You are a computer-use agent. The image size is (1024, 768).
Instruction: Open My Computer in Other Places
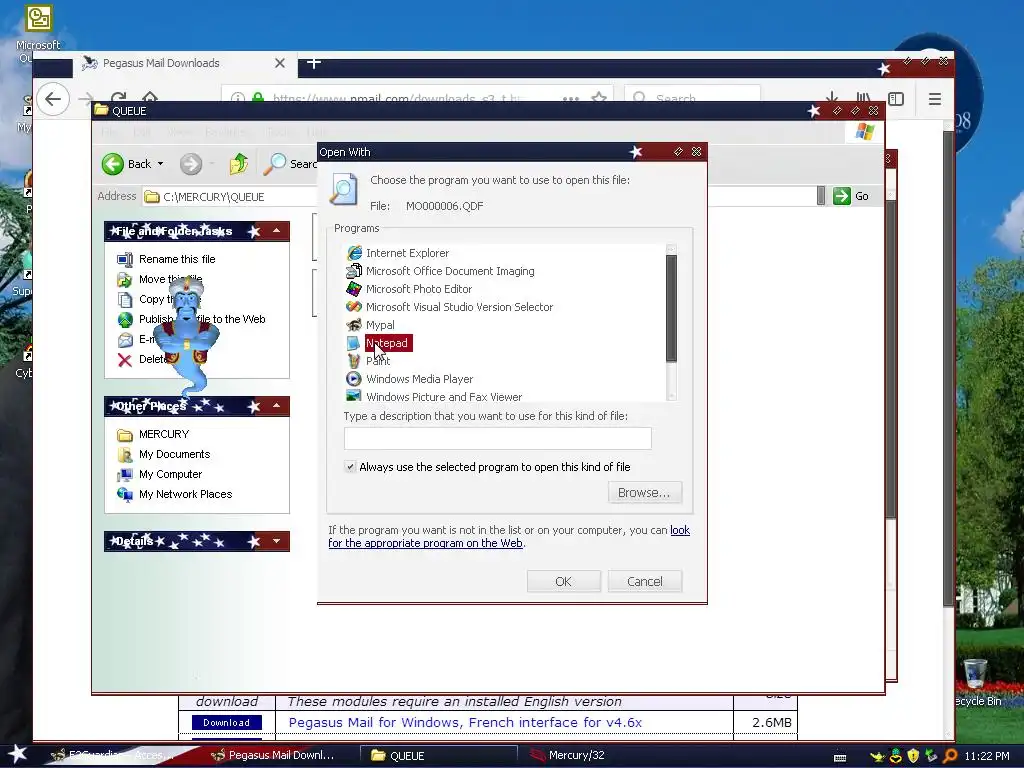[x=170, y=474]
